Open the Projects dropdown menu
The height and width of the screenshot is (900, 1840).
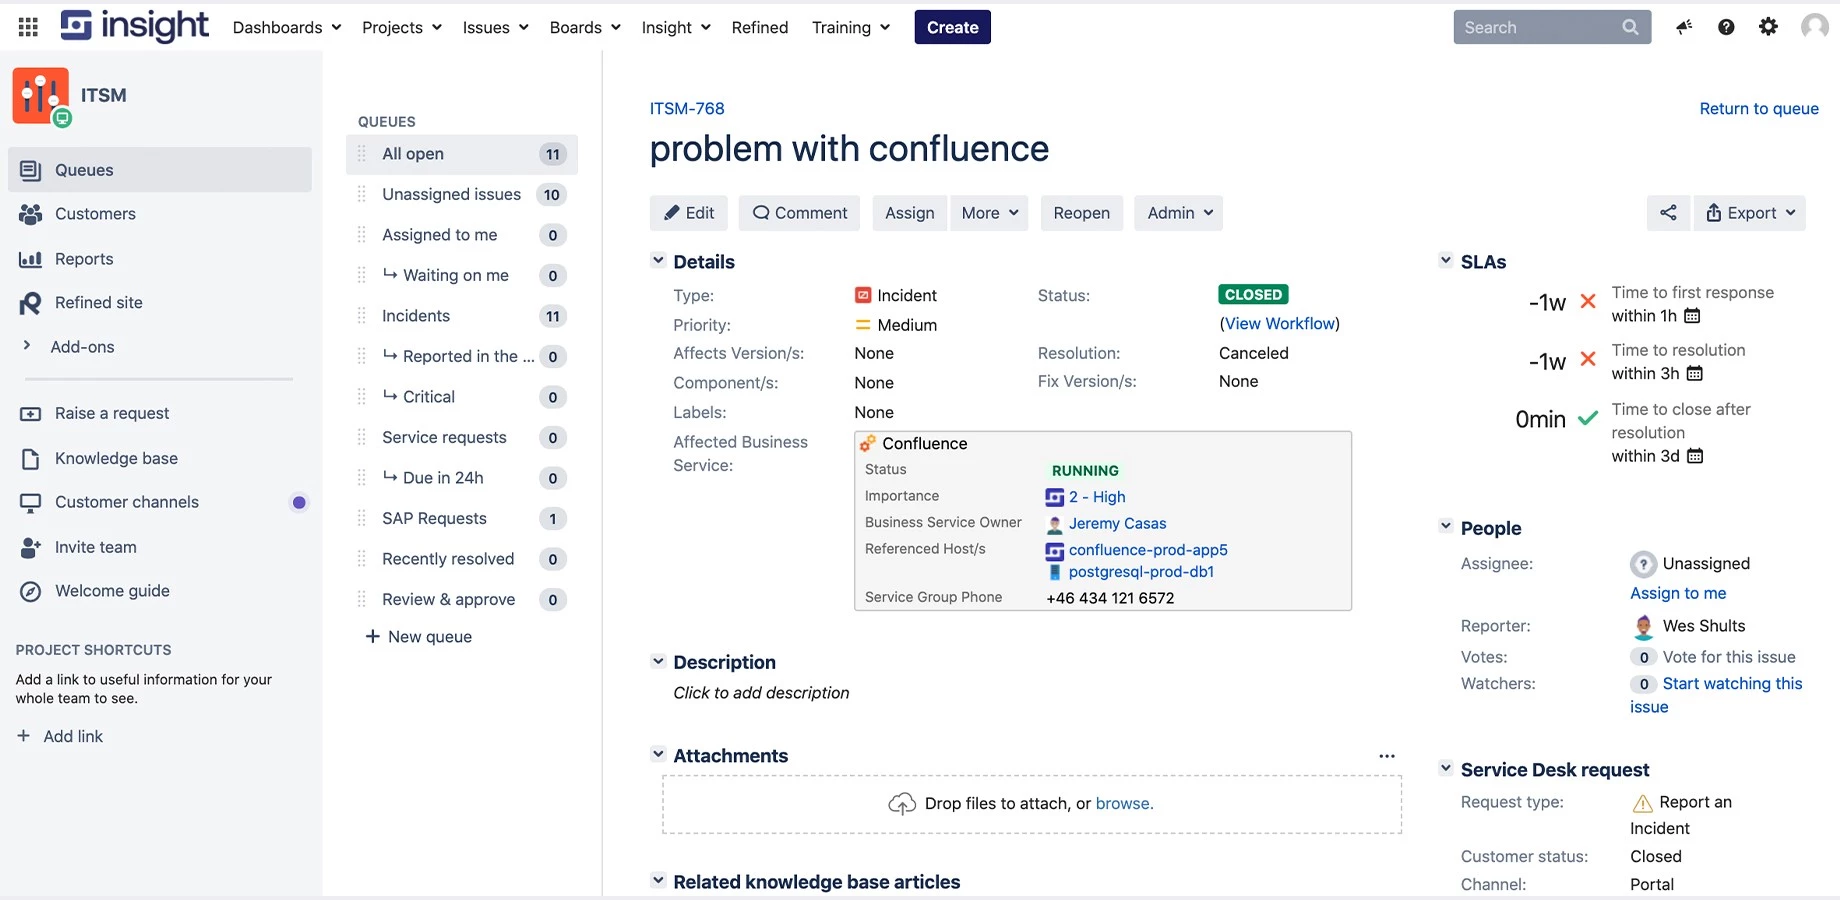coord(402,27)
